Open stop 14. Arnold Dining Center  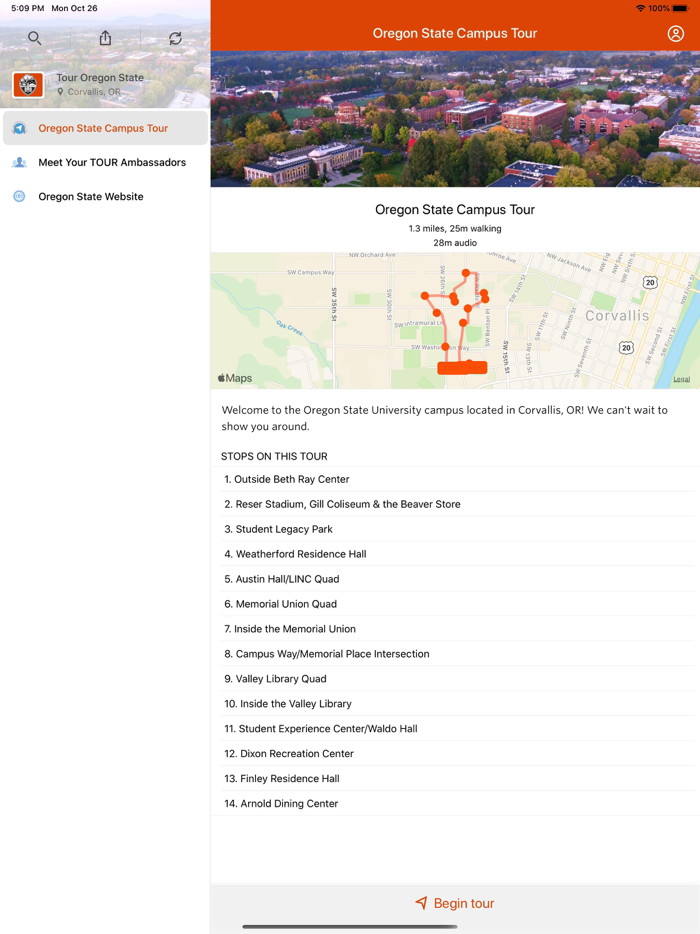458,804
